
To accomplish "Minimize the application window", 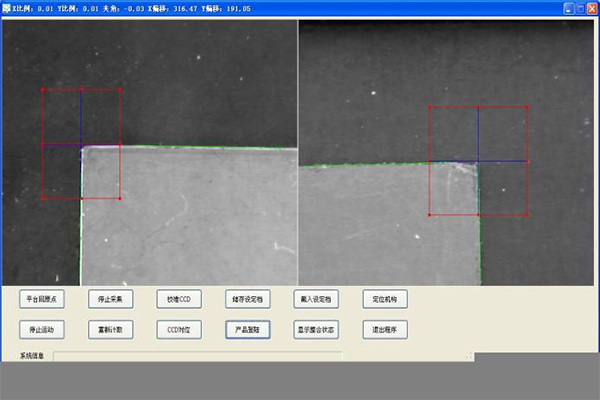I will [568, 8].
